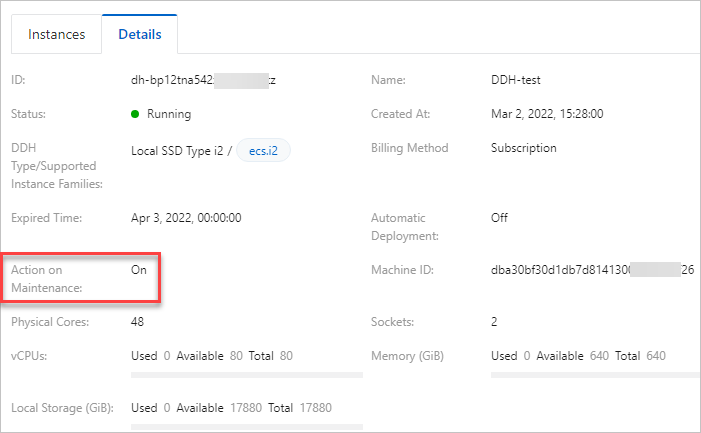Click the Local Storage (GiB) label
701x433 pixels.
pyautogui.click(x=62, y=408)
